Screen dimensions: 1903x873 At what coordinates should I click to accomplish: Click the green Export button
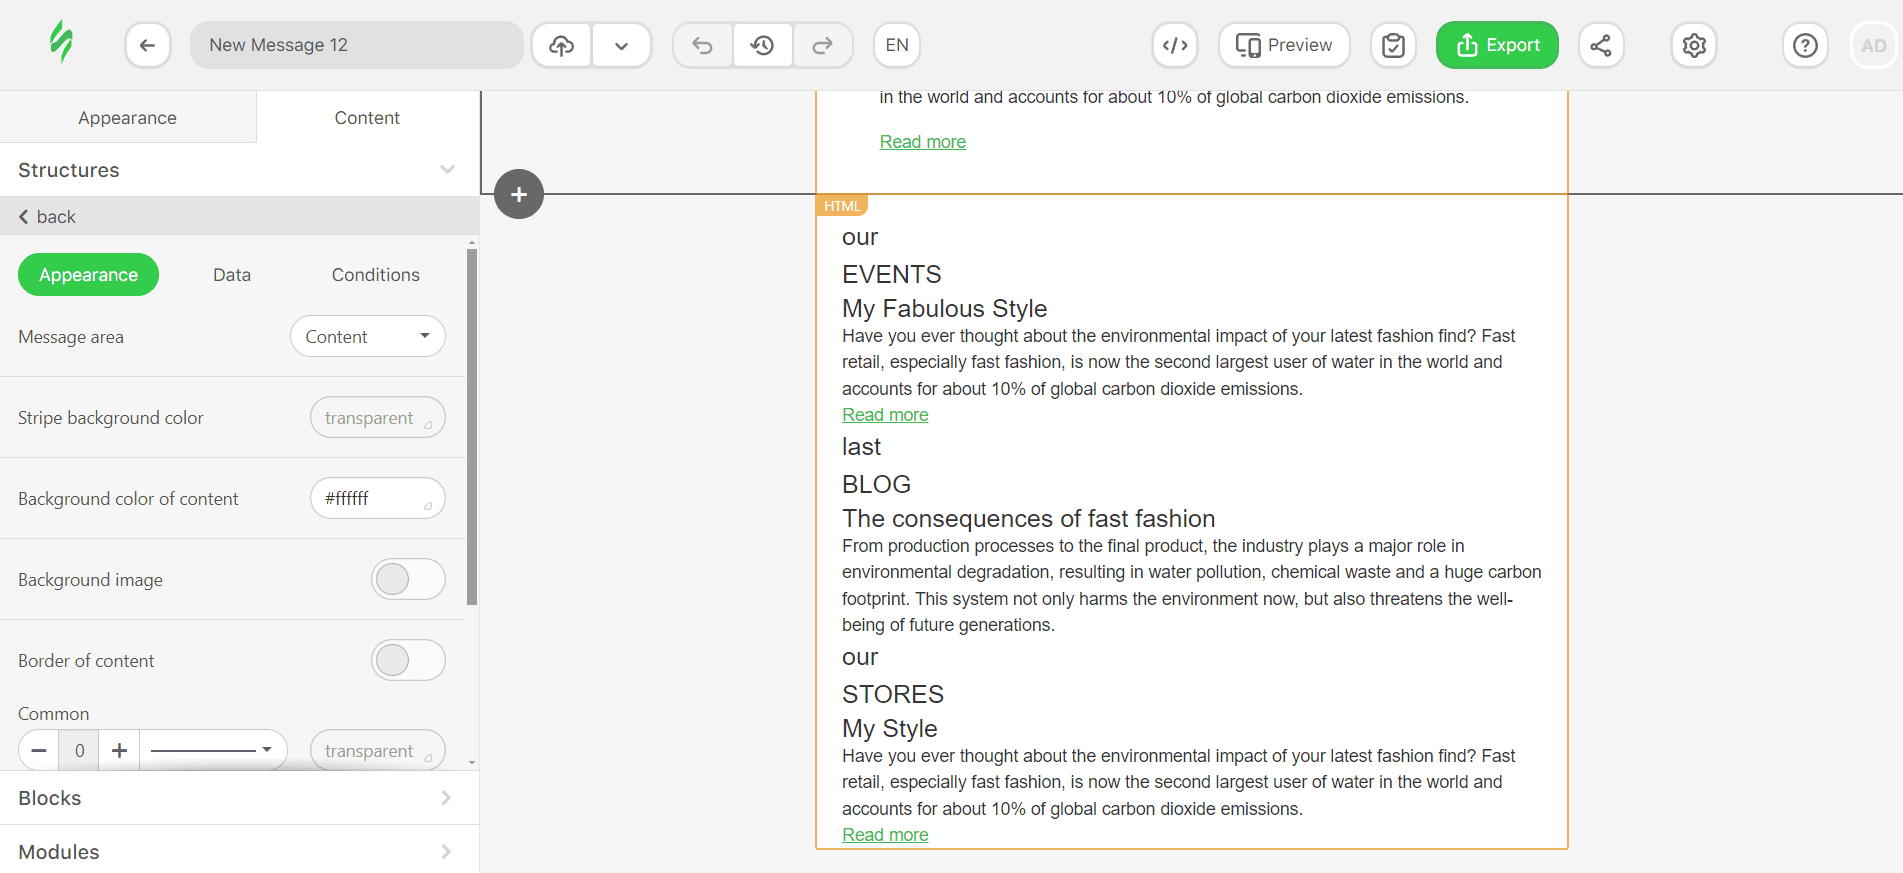pyautogui.click(x=1497, y=45)
